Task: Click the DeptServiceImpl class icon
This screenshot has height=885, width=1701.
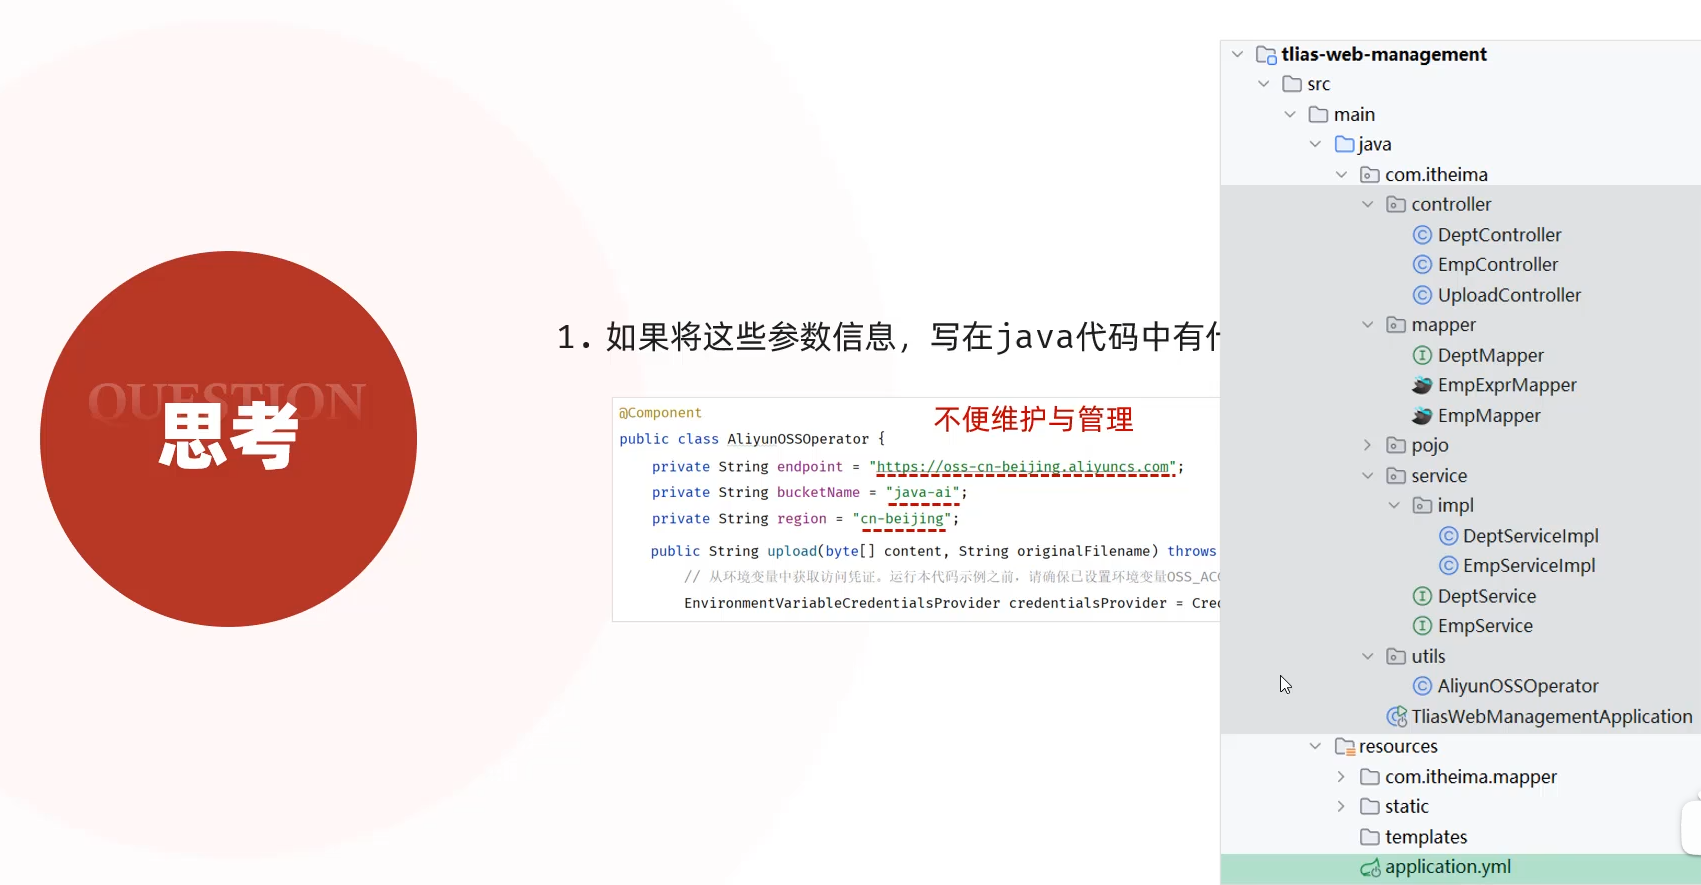Action: click(1448, 536)
